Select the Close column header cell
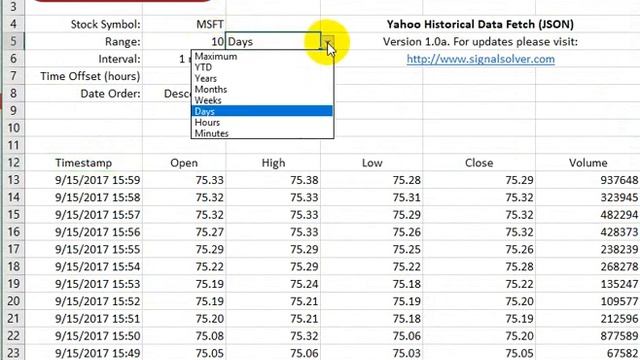The height and width of the screenshot is (360, 640). pyautogui.click(x=479, y=163)
